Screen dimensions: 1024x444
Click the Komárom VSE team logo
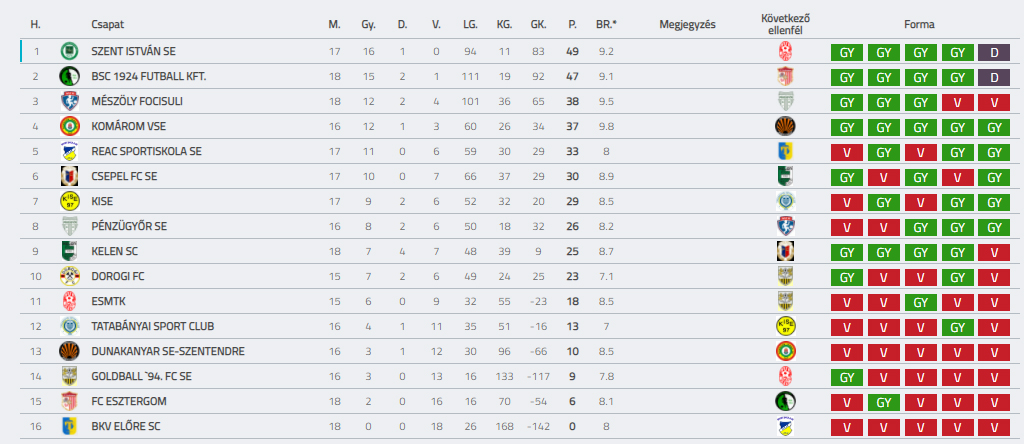[69, 126]
